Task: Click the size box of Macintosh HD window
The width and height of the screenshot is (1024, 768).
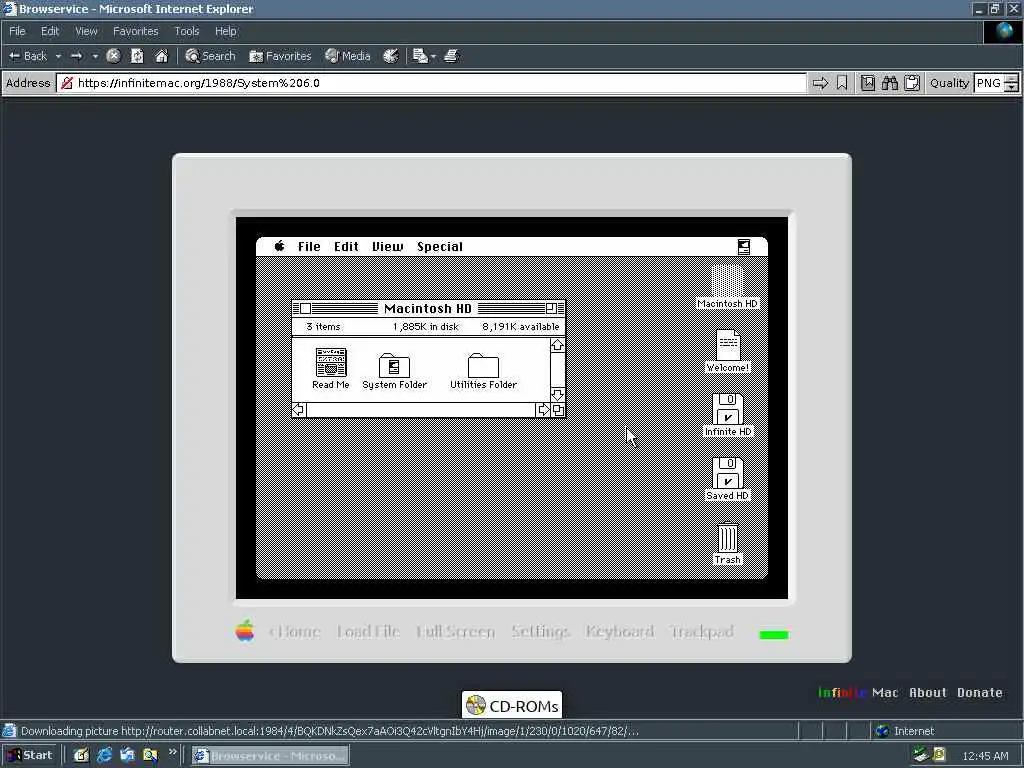Action: (558, 409)
